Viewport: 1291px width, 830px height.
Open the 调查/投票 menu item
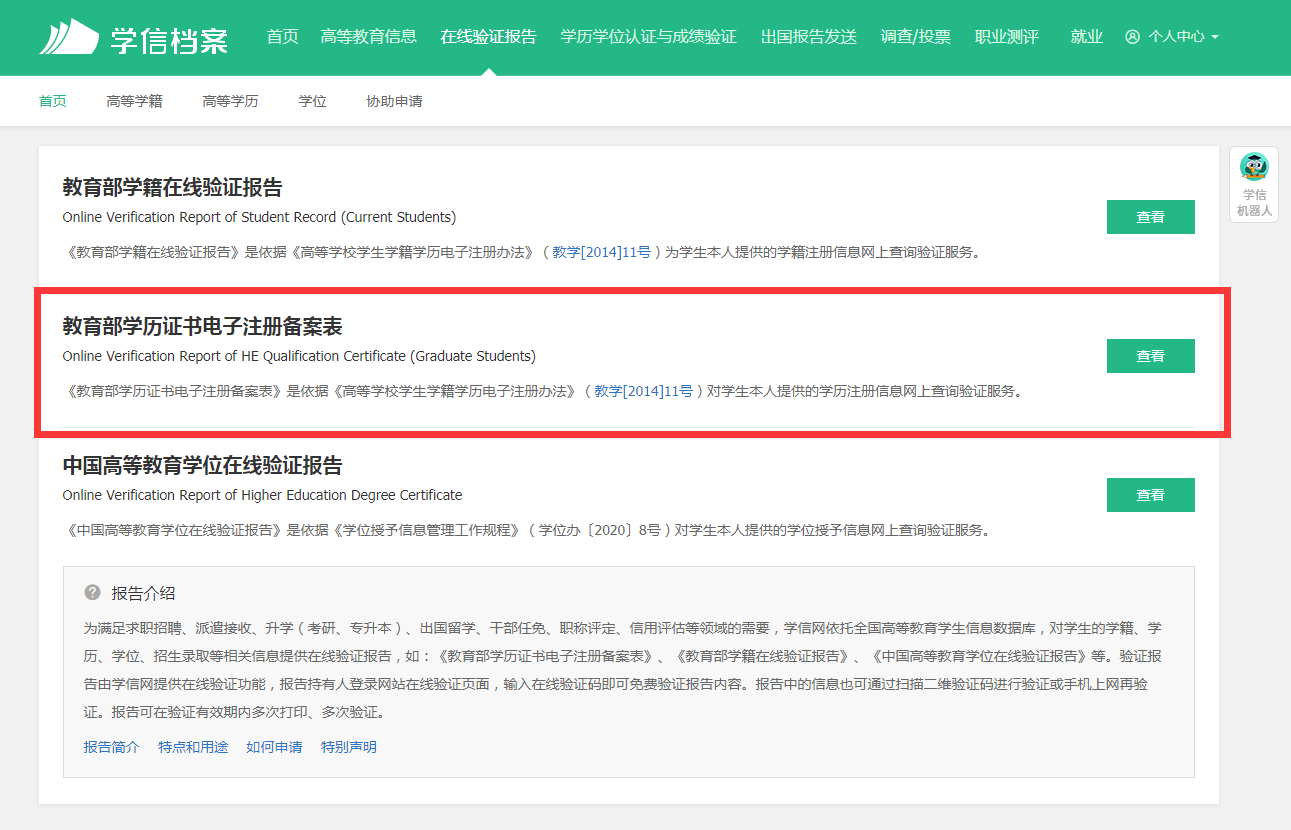915,37
